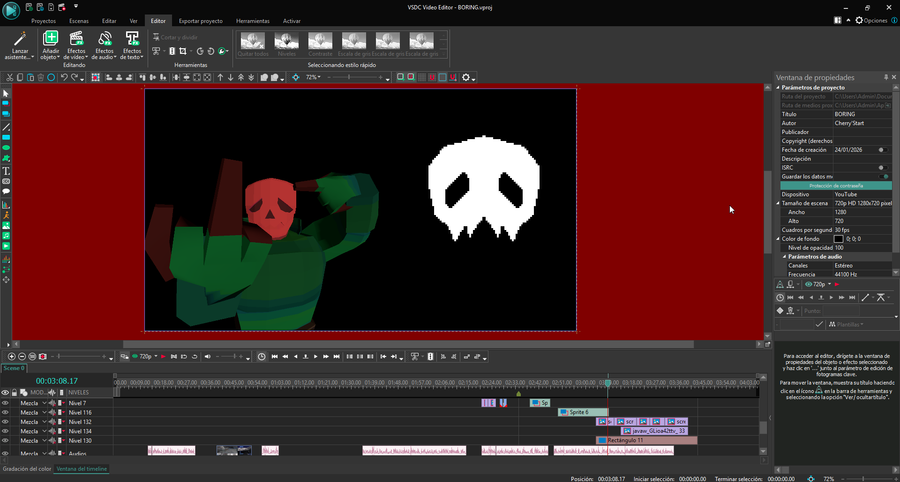Collapse Color de fondo group
900x482 pixels.
(x=779, y=239)
